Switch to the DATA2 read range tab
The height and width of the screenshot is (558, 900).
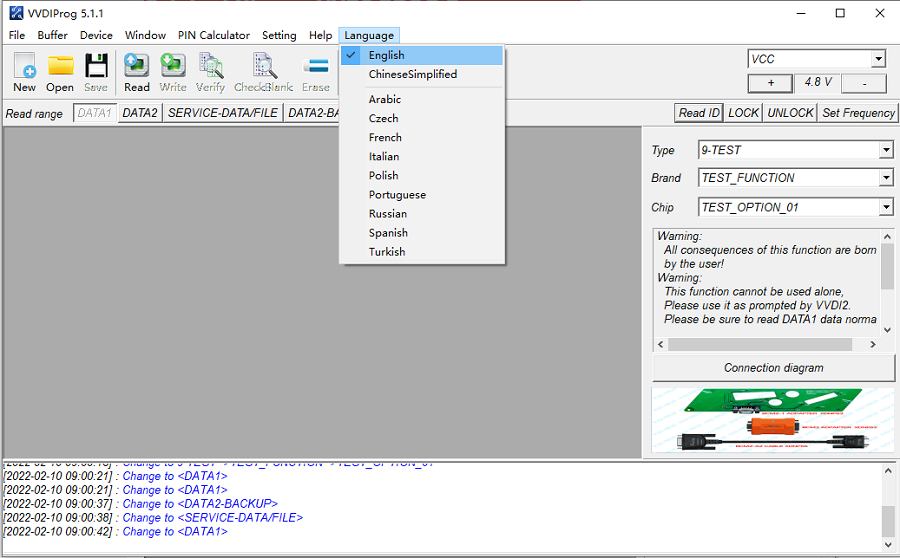tap(140, 113)
